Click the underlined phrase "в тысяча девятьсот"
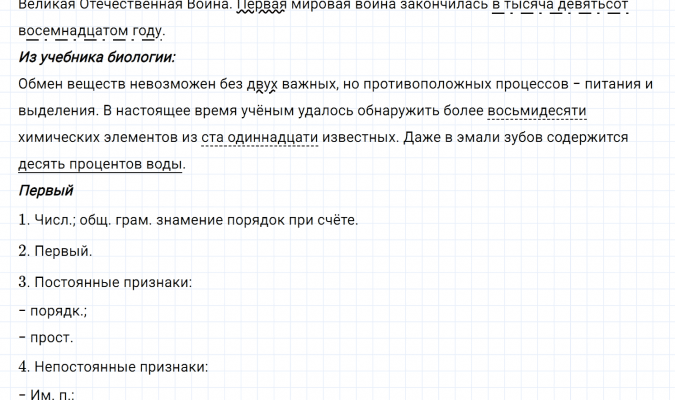 pos(546,5)
